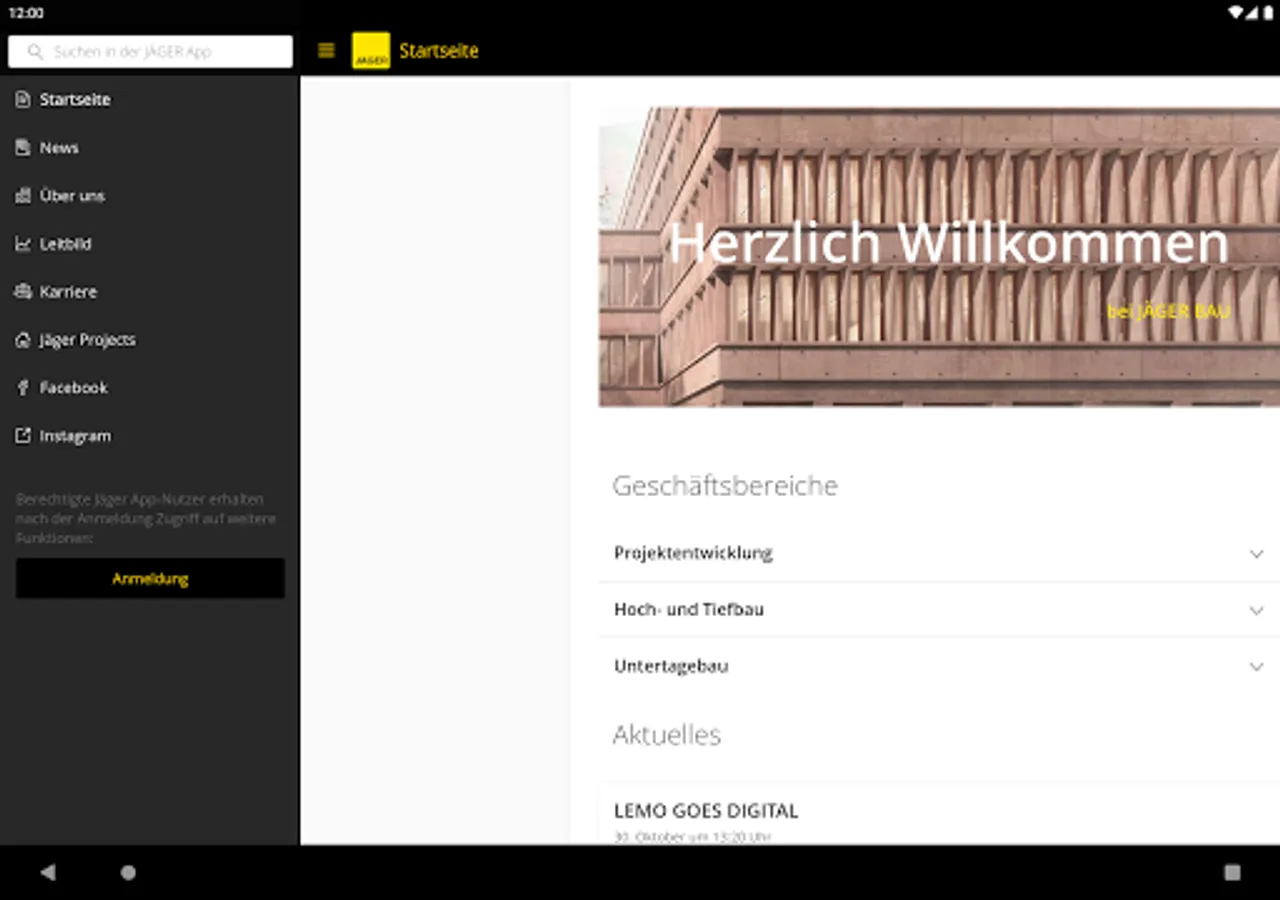Open the hamburger menu icon
This screenshot has width=1280, height=900.
(x=326, y=51)
